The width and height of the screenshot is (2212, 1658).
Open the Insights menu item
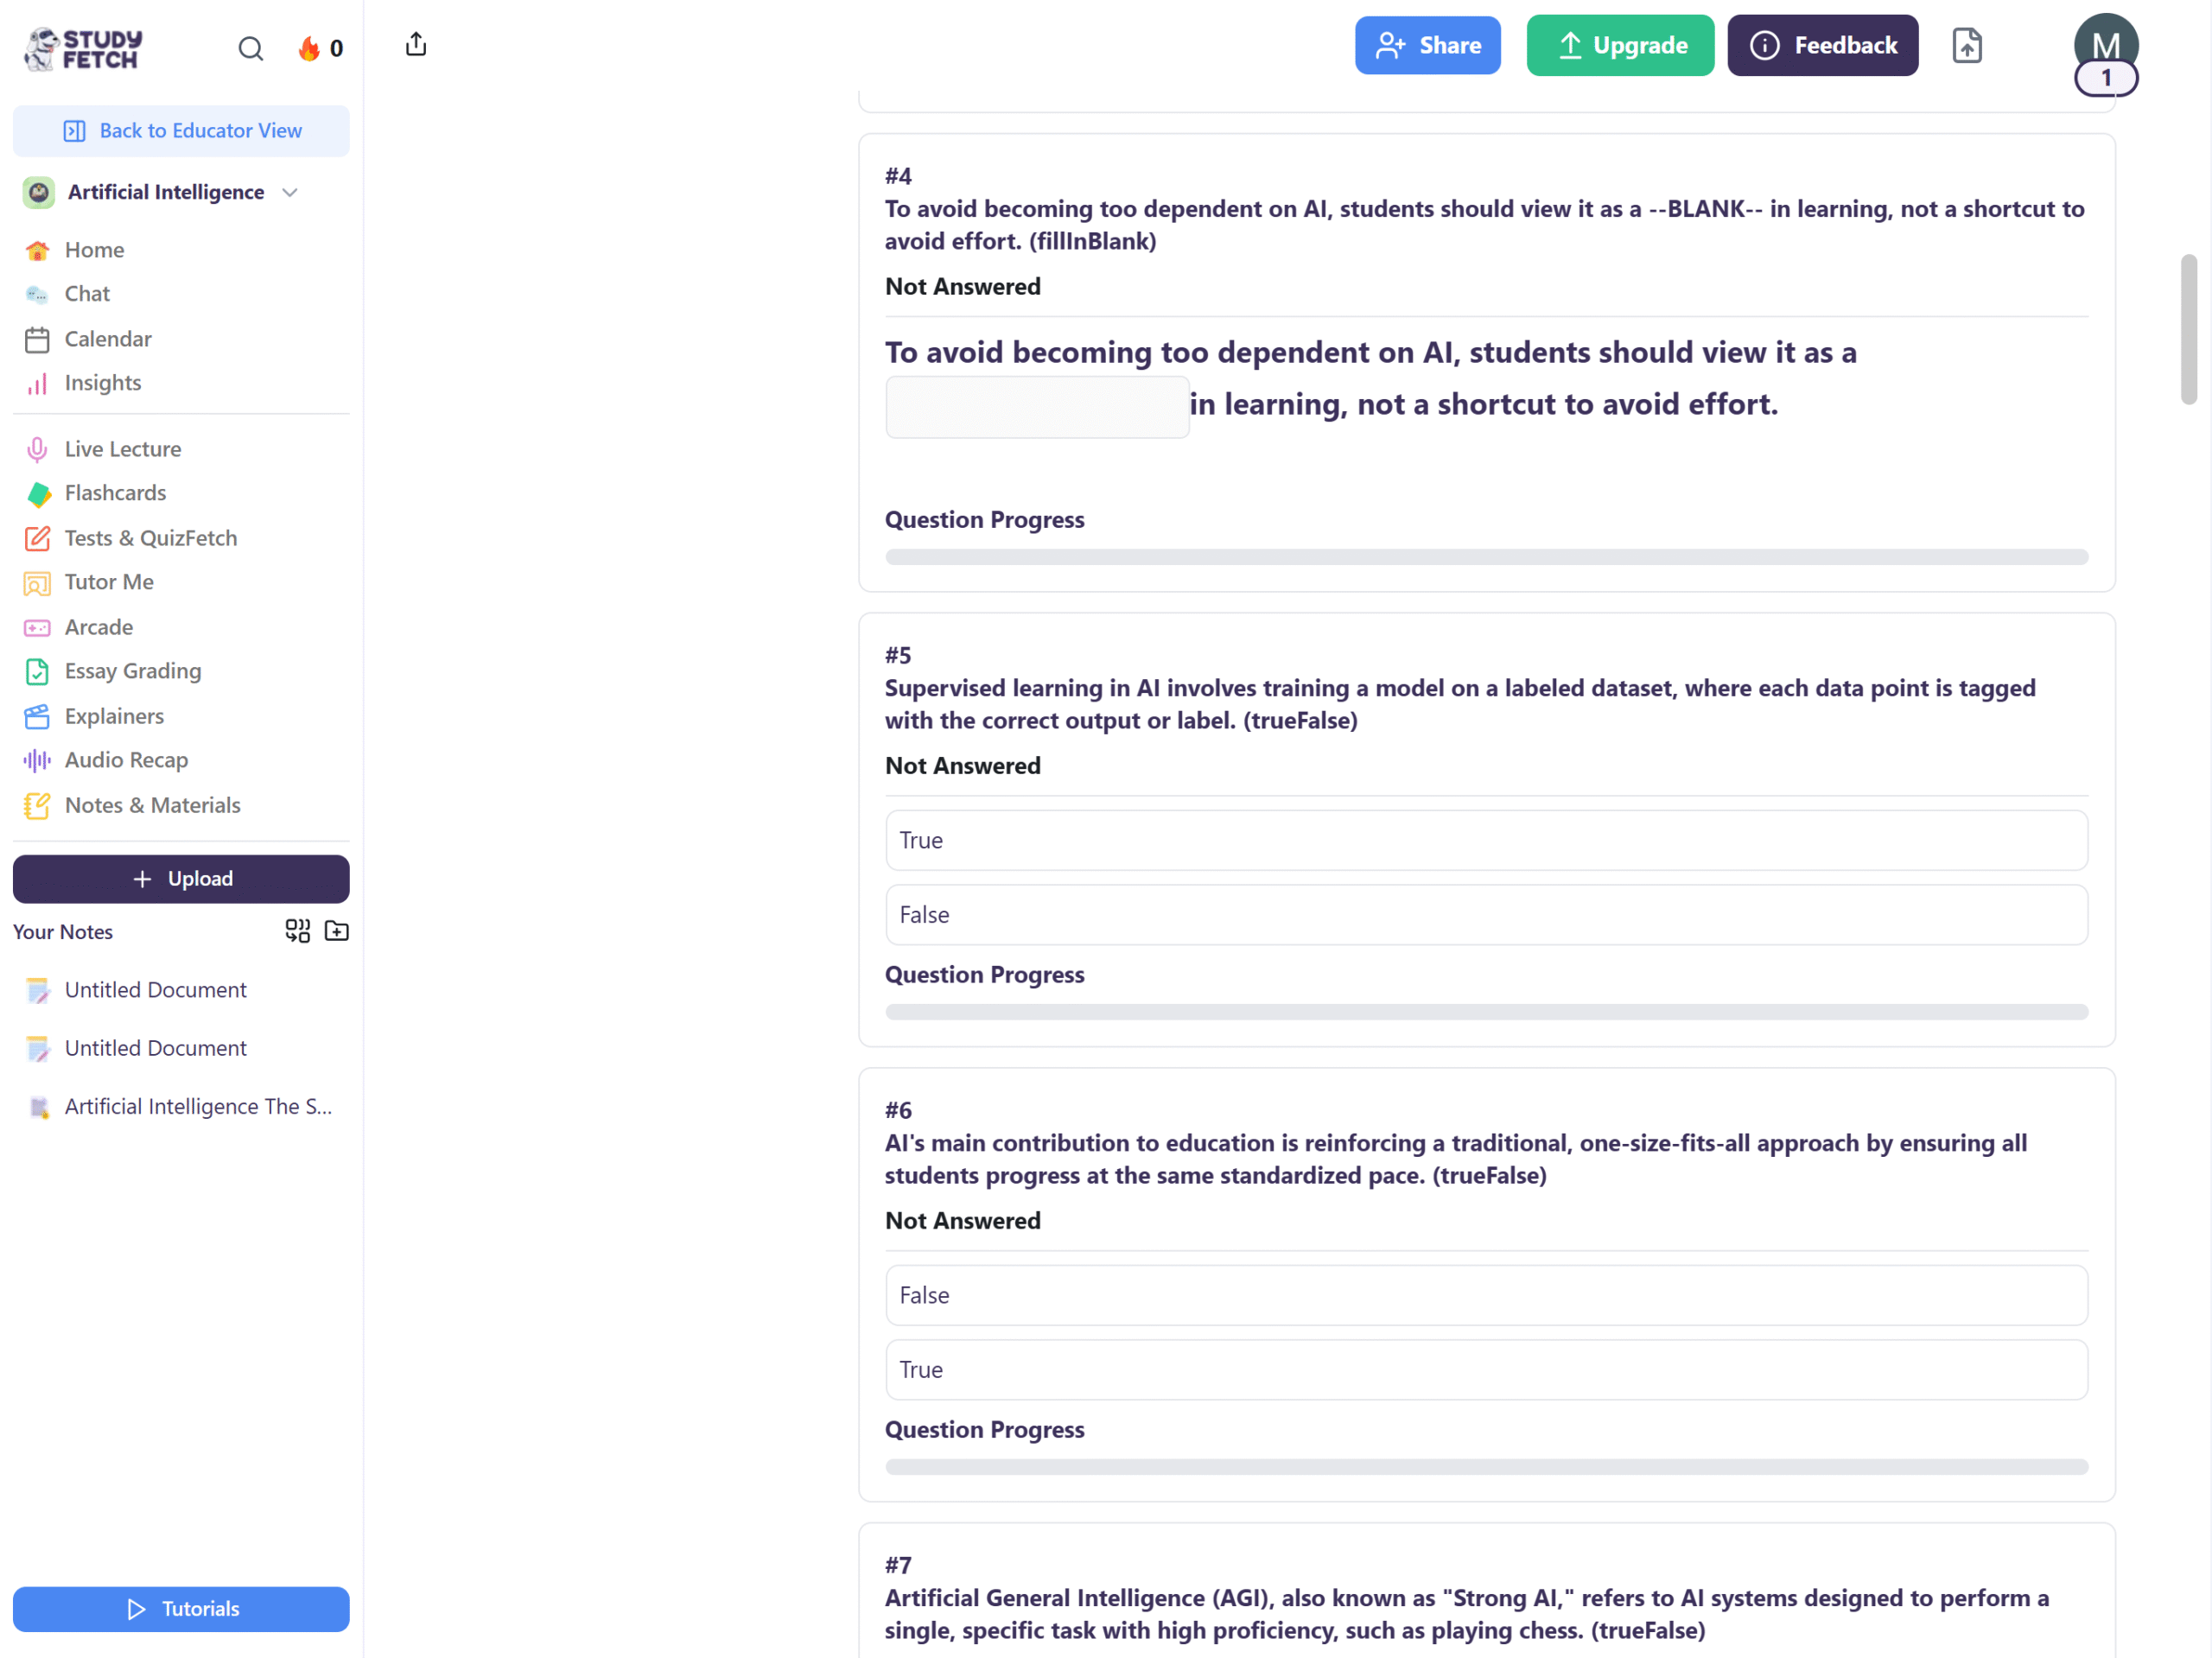[x=102, y=383]
